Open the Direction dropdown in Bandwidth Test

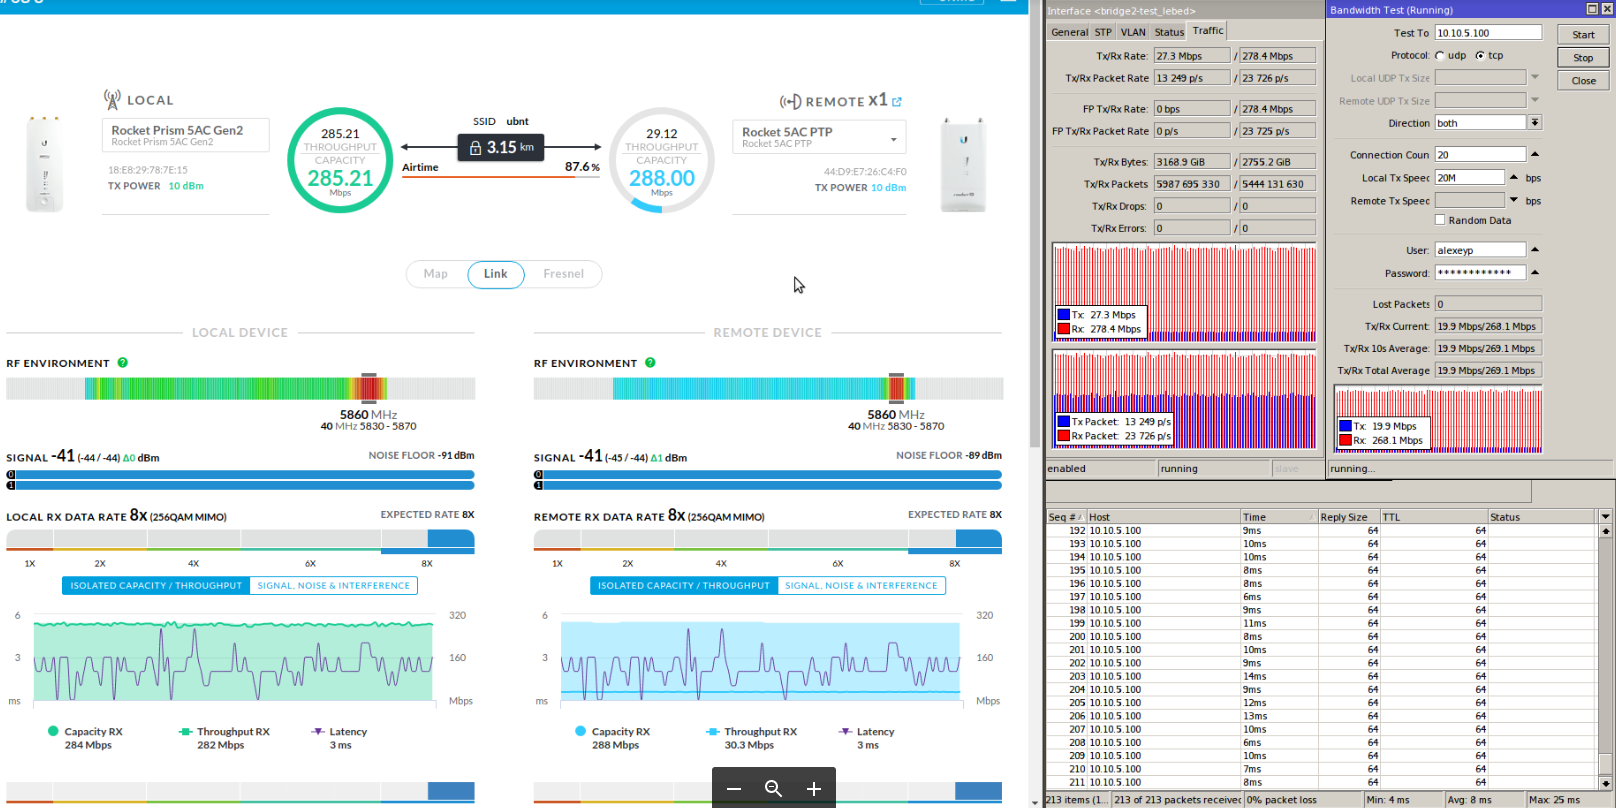point(1535,123)
